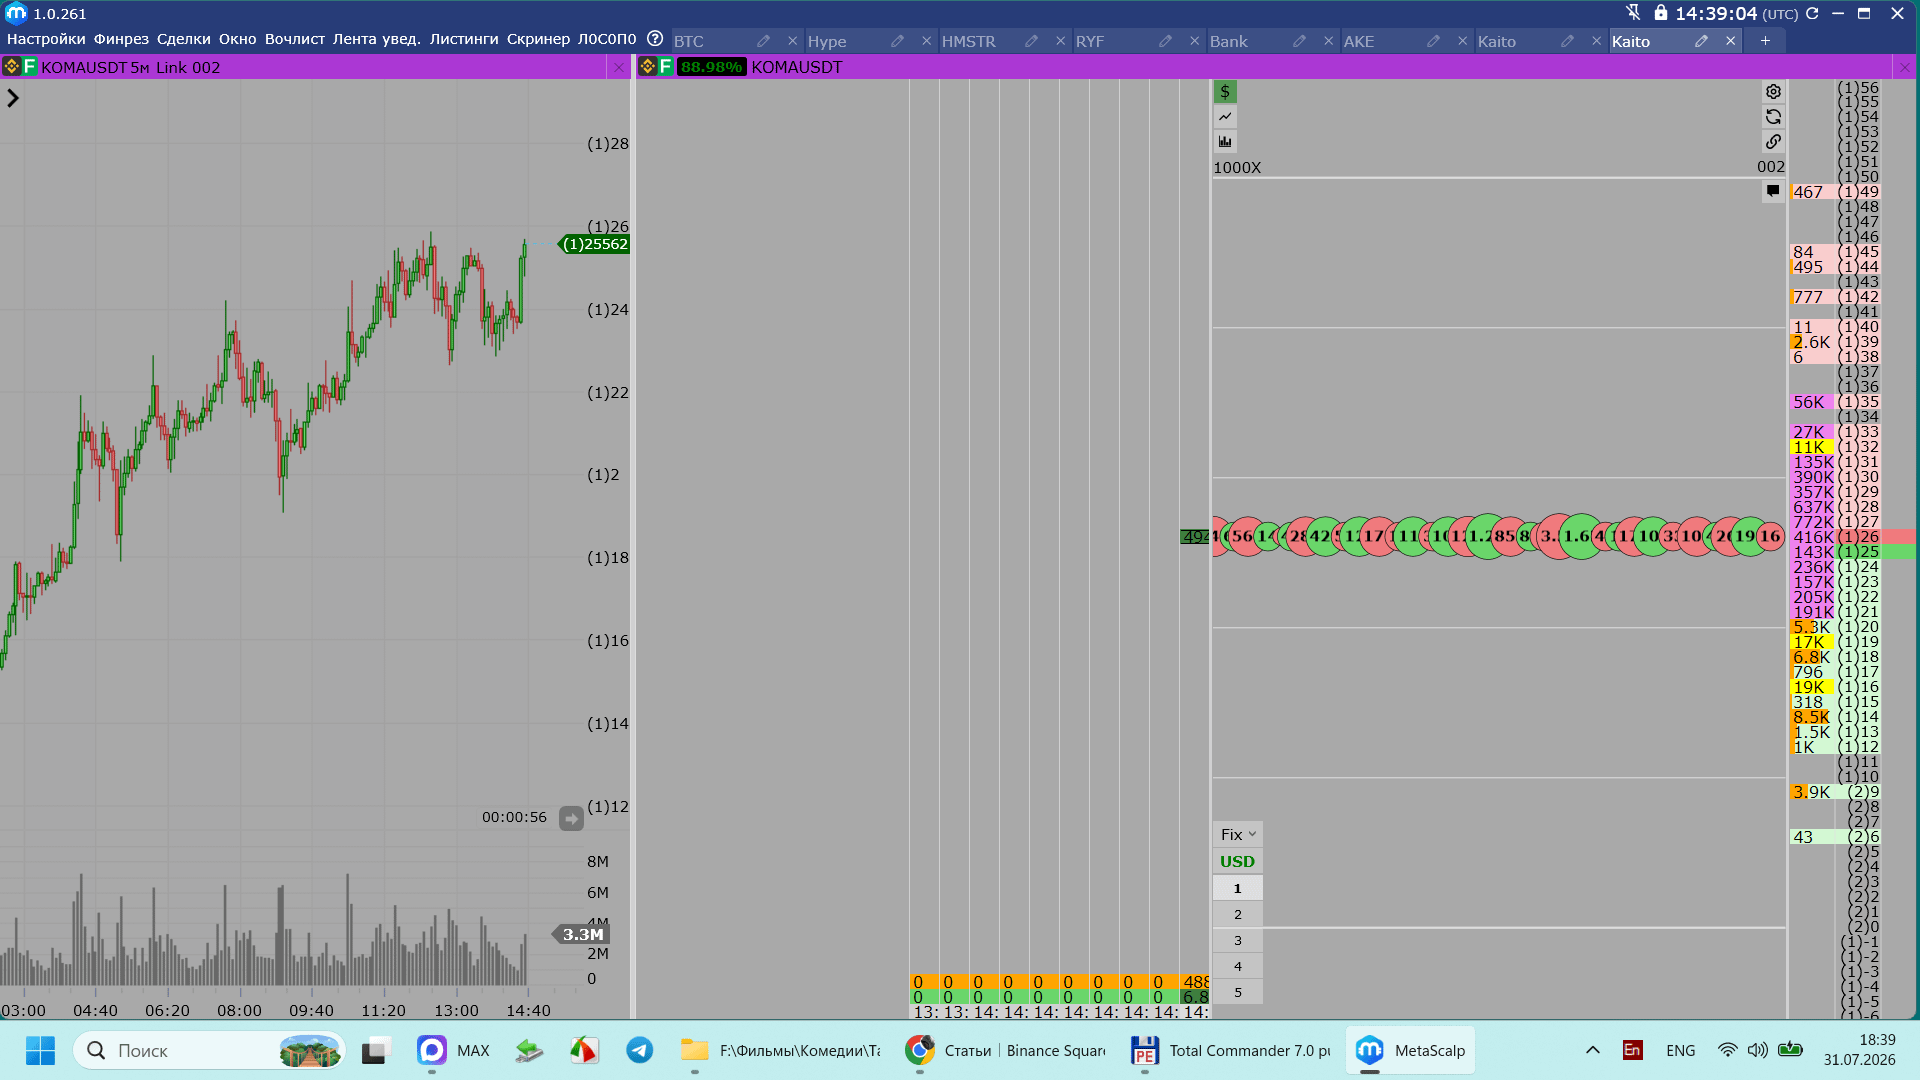Screen dimensions: 1920x1080
Task: Switch to the Bank tab
Action: coord(1229,41)
